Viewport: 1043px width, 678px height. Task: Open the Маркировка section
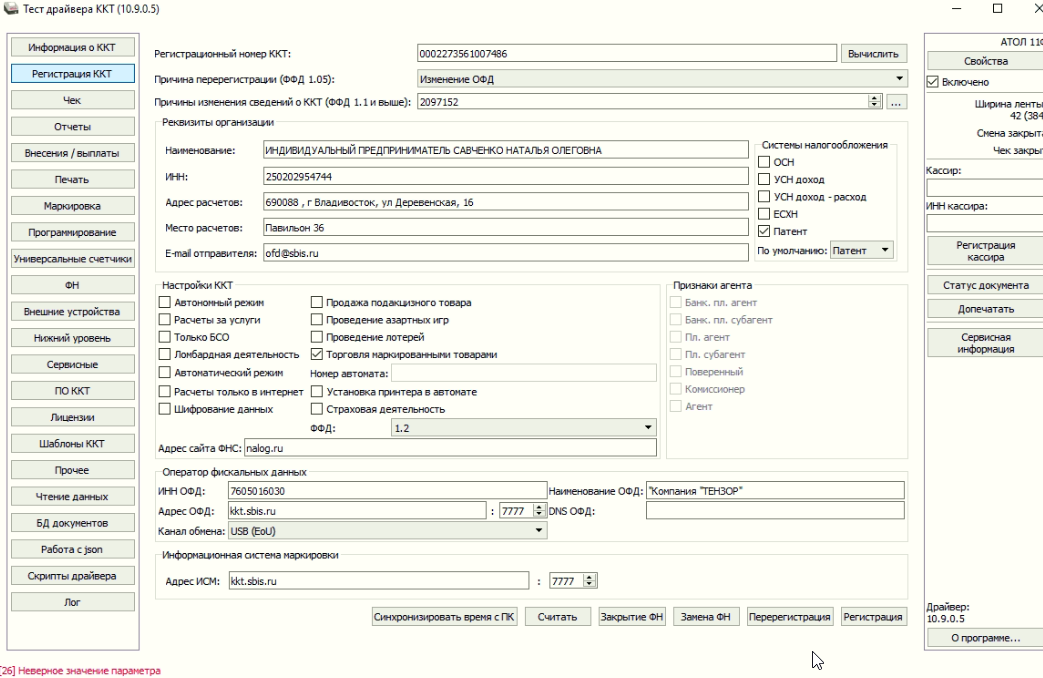[x=72, y=206]
